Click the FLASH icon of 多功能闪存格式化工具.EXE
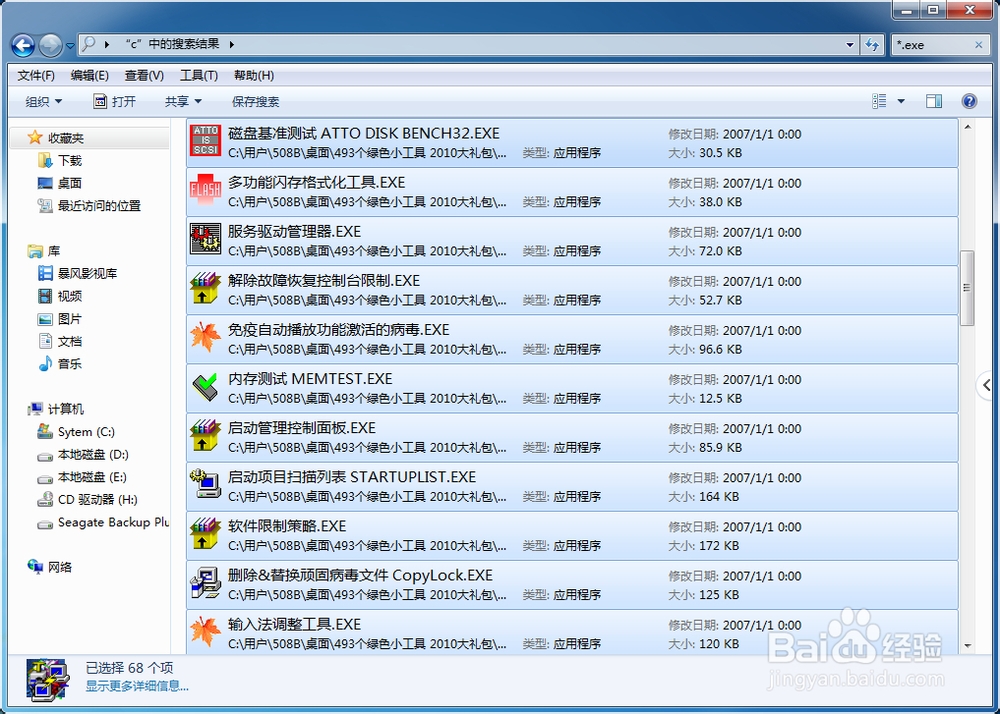Image resolution: width=1000 pixels, height=714 pixels. (205, 189)
